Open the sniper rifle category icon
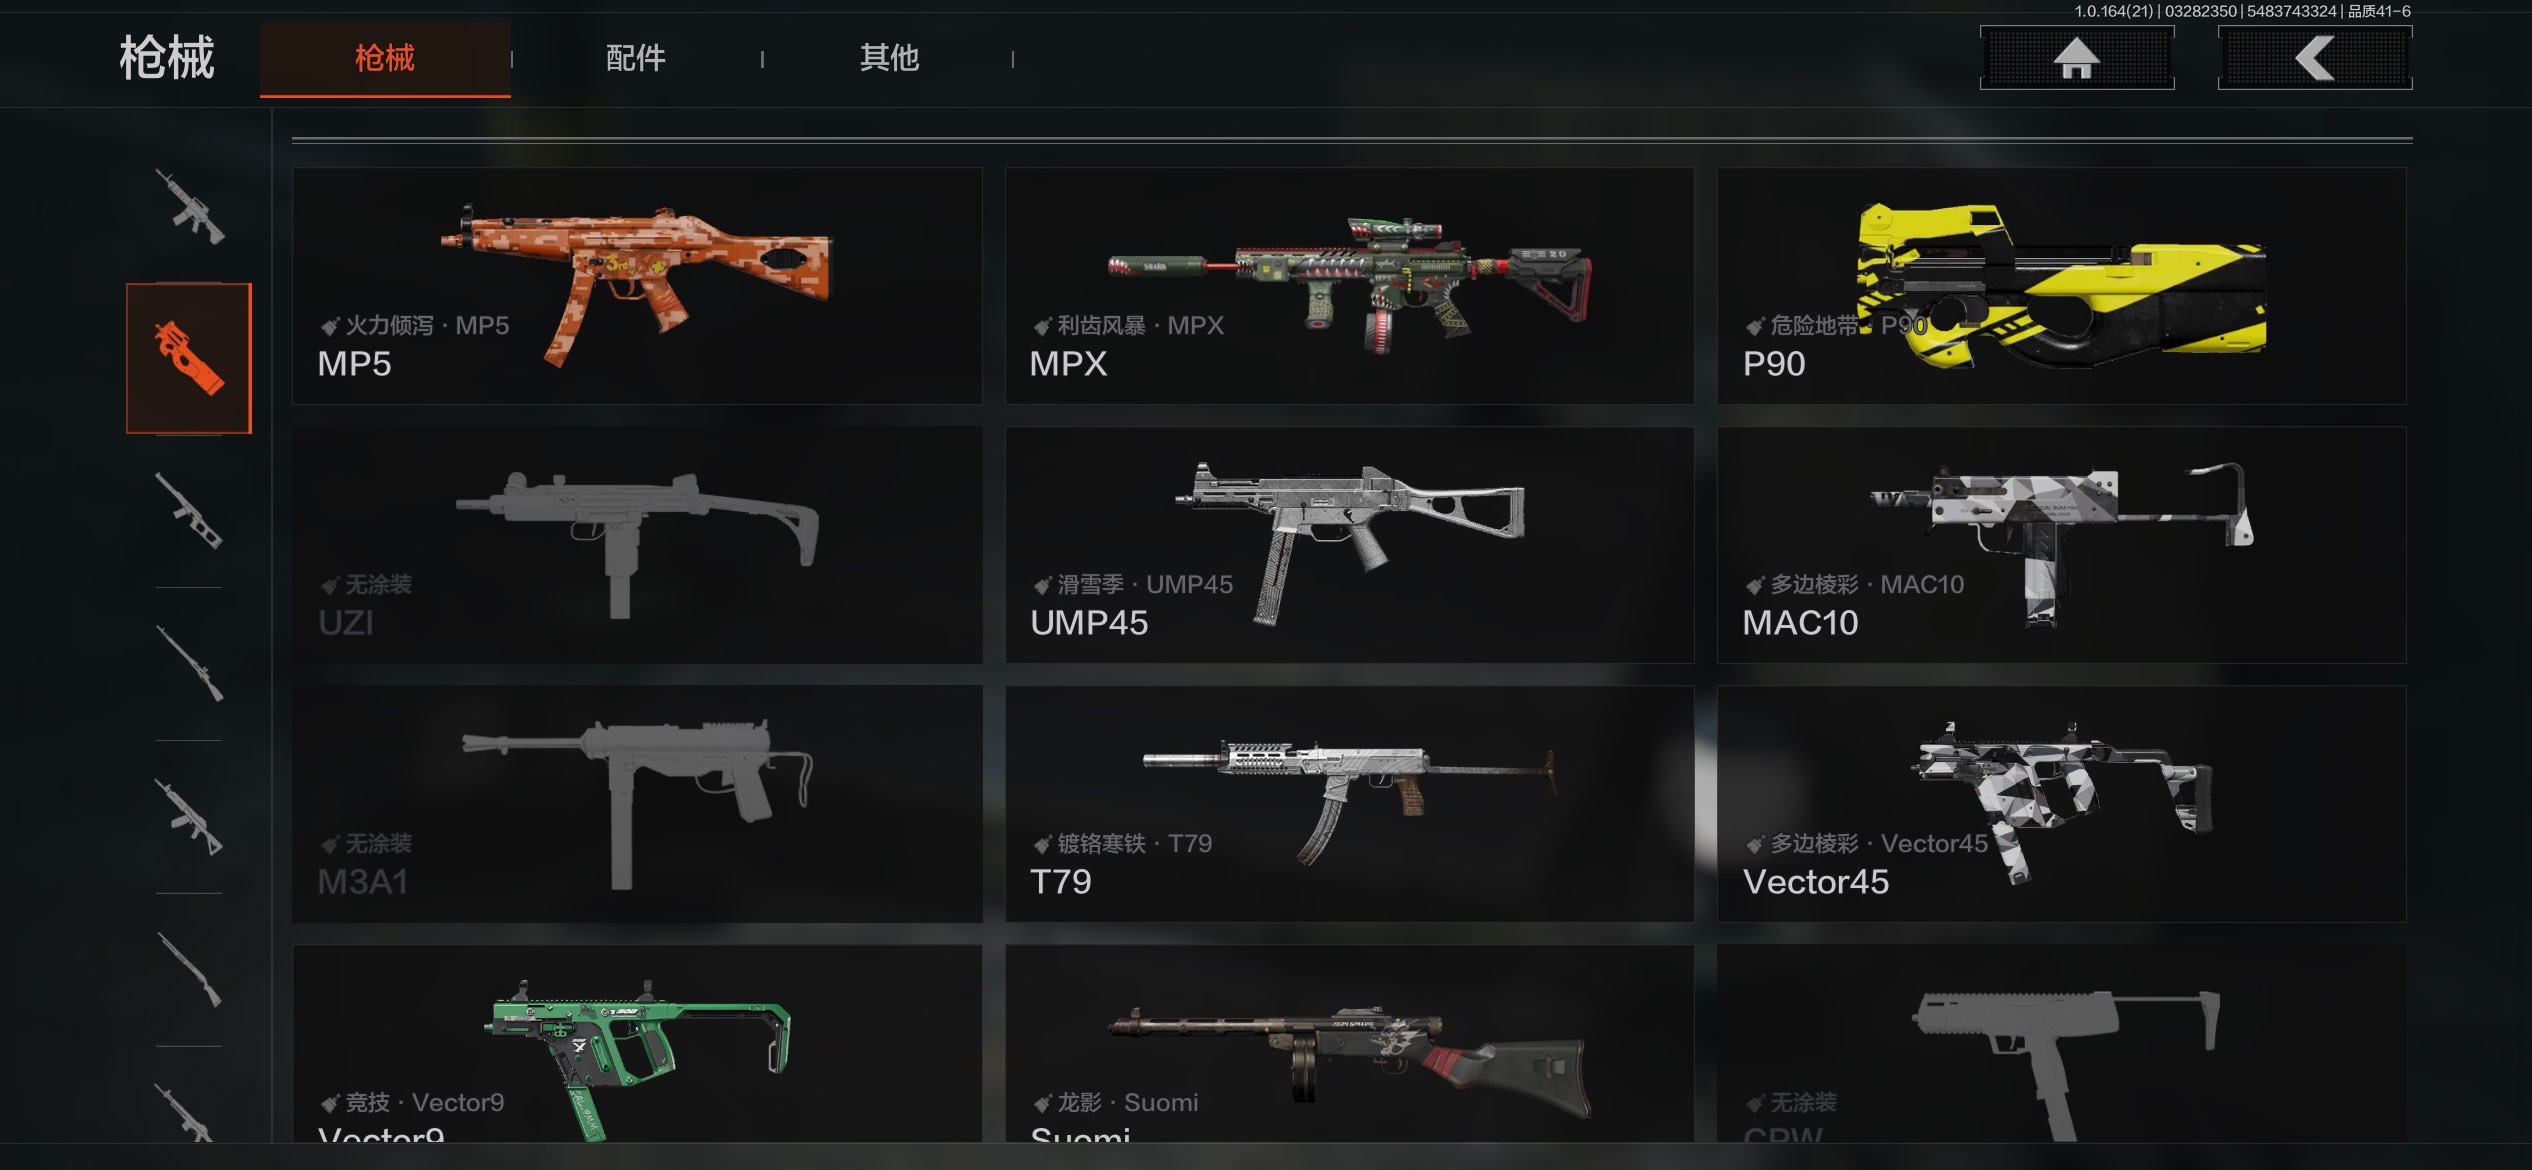This screenshot has width=2532, height=1170. pos(189,664)
